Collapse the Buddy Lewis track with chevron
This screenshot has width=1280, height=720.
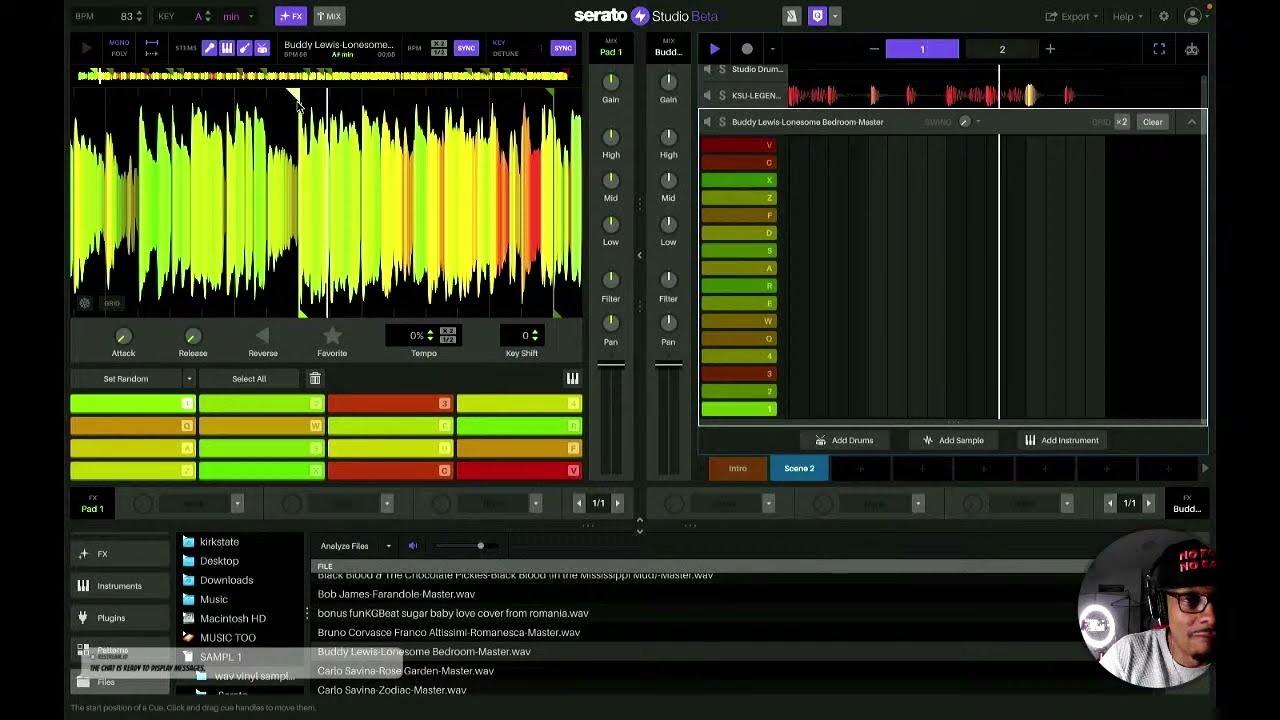[x=1191, y=122]
